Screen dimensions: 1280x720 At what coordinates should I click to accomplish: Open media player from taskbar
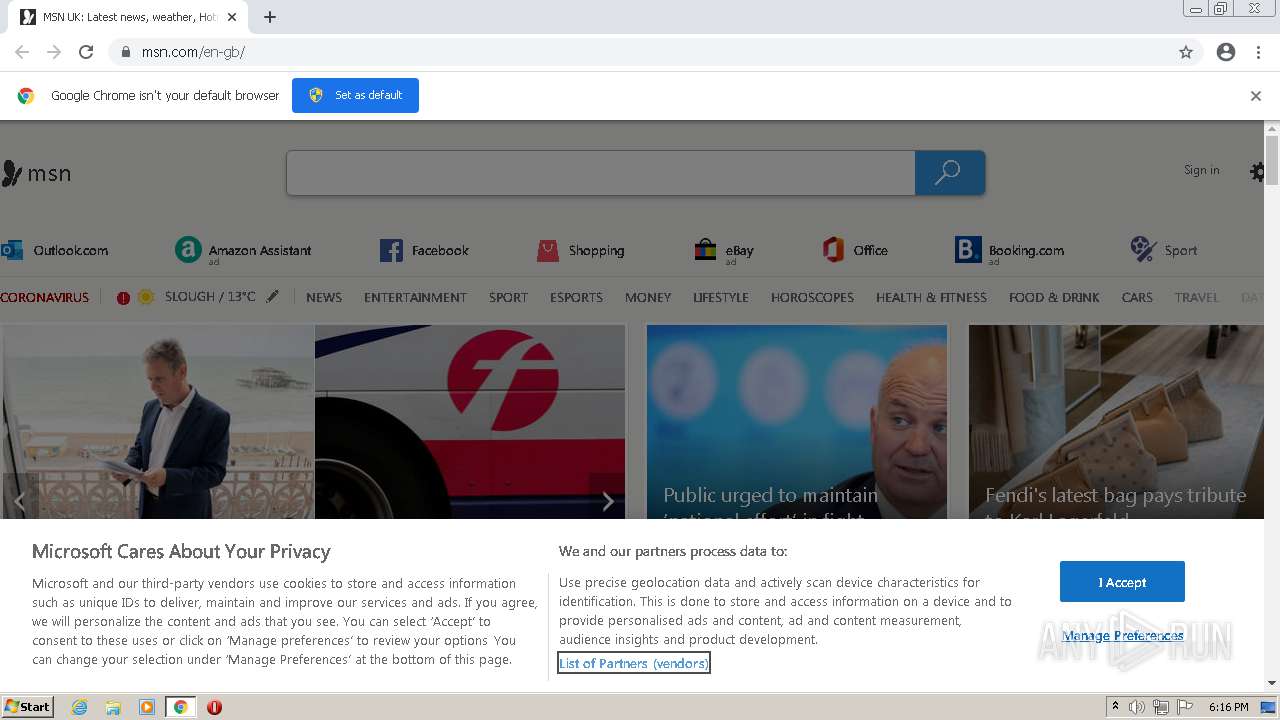point(147,707)
